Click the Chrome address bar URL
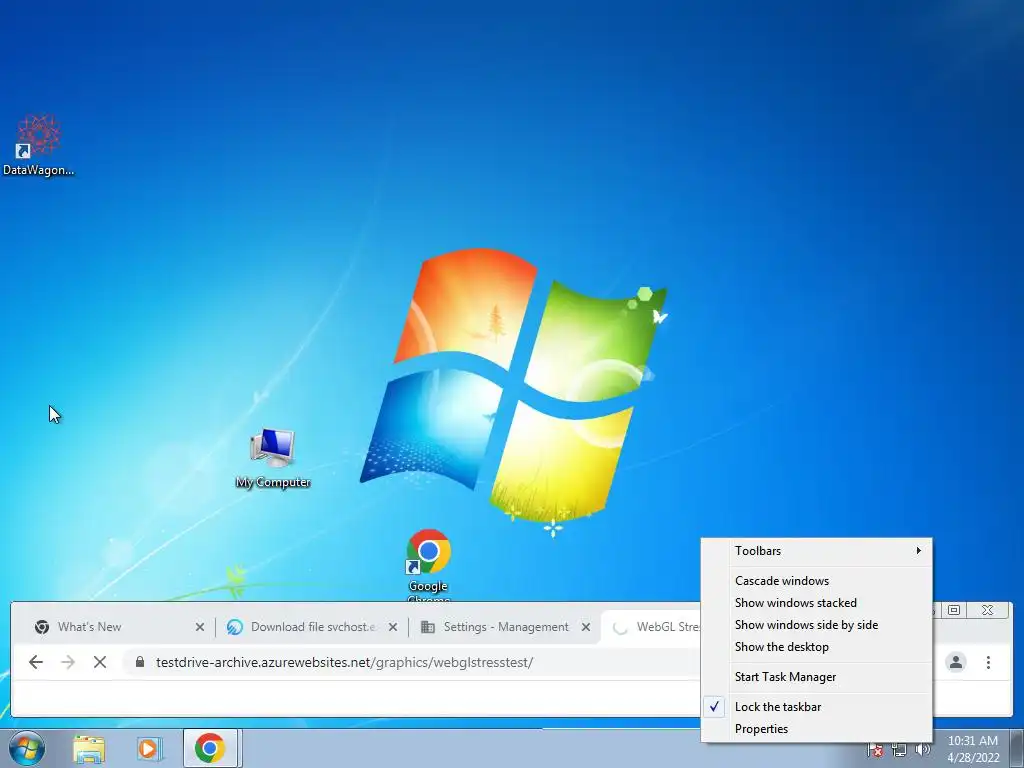The height and width of the screenshot is (768, 1024). 344,662
